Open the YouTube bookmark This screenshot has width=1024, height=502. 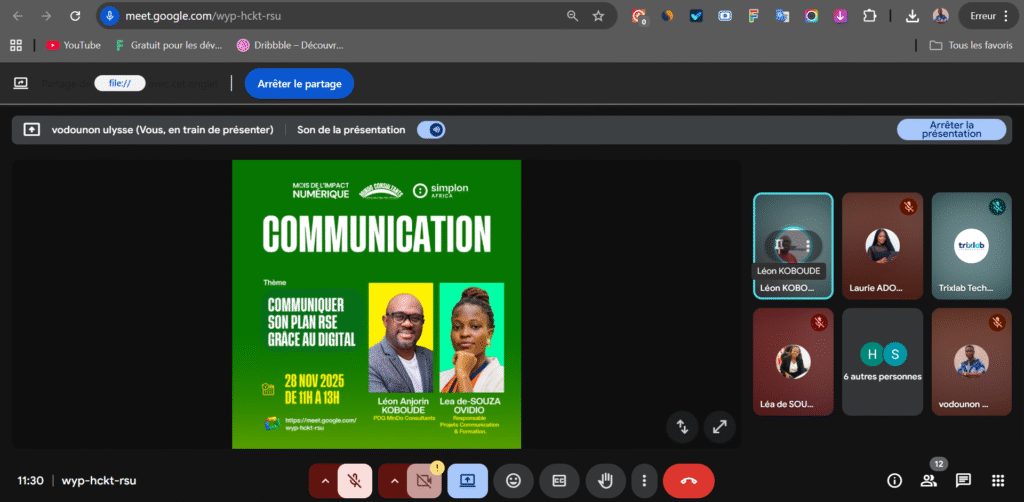coord(73,45)
